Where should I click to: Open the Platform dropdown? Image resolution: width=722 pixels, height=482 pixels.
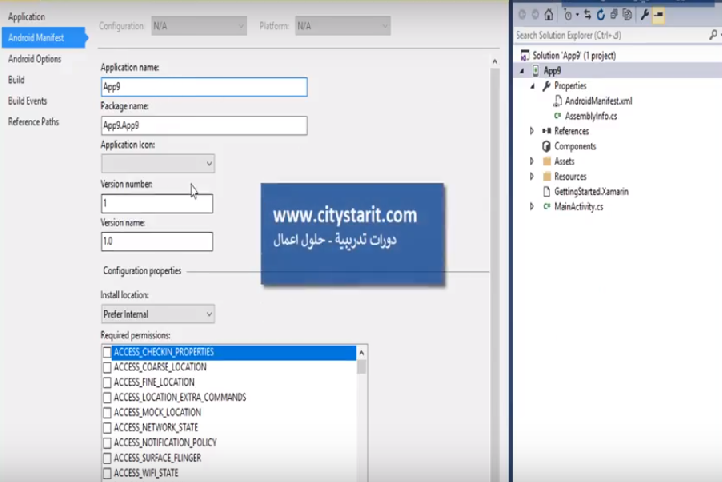point(343,26)
